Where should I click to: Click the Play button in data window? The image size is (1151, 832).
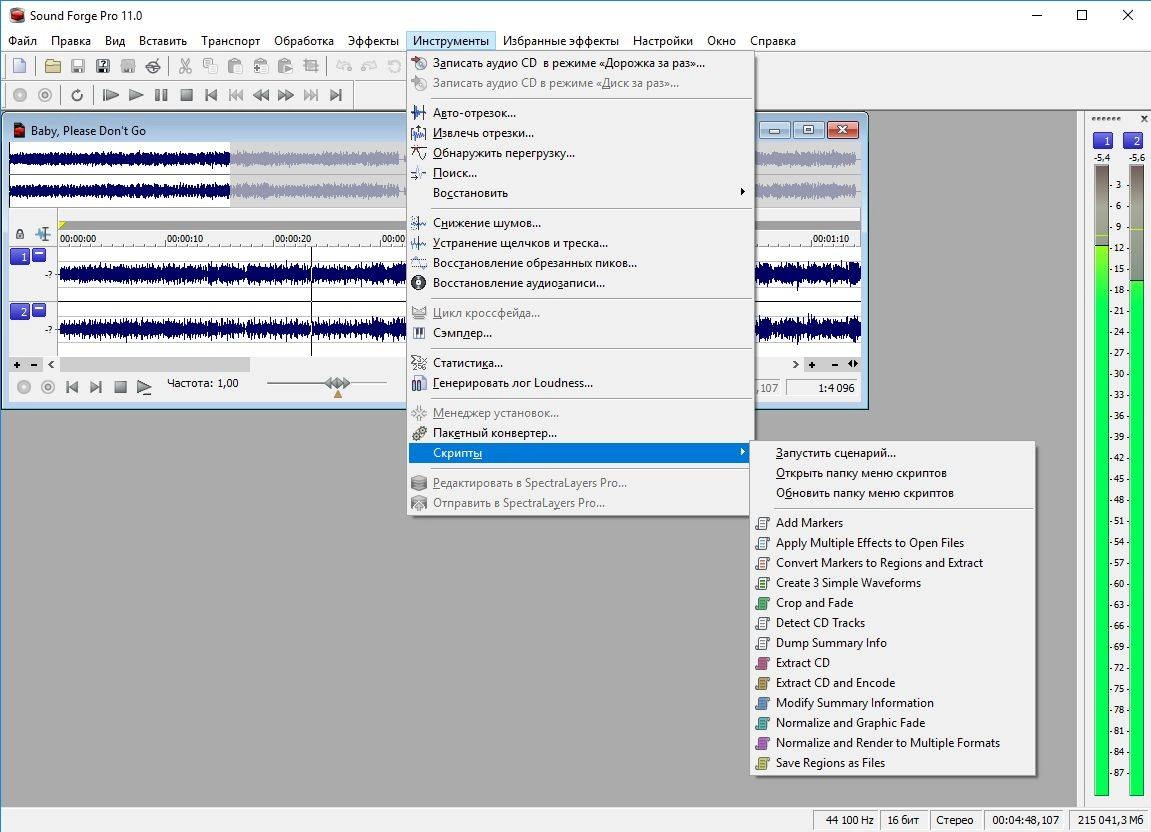coord(144,387)
